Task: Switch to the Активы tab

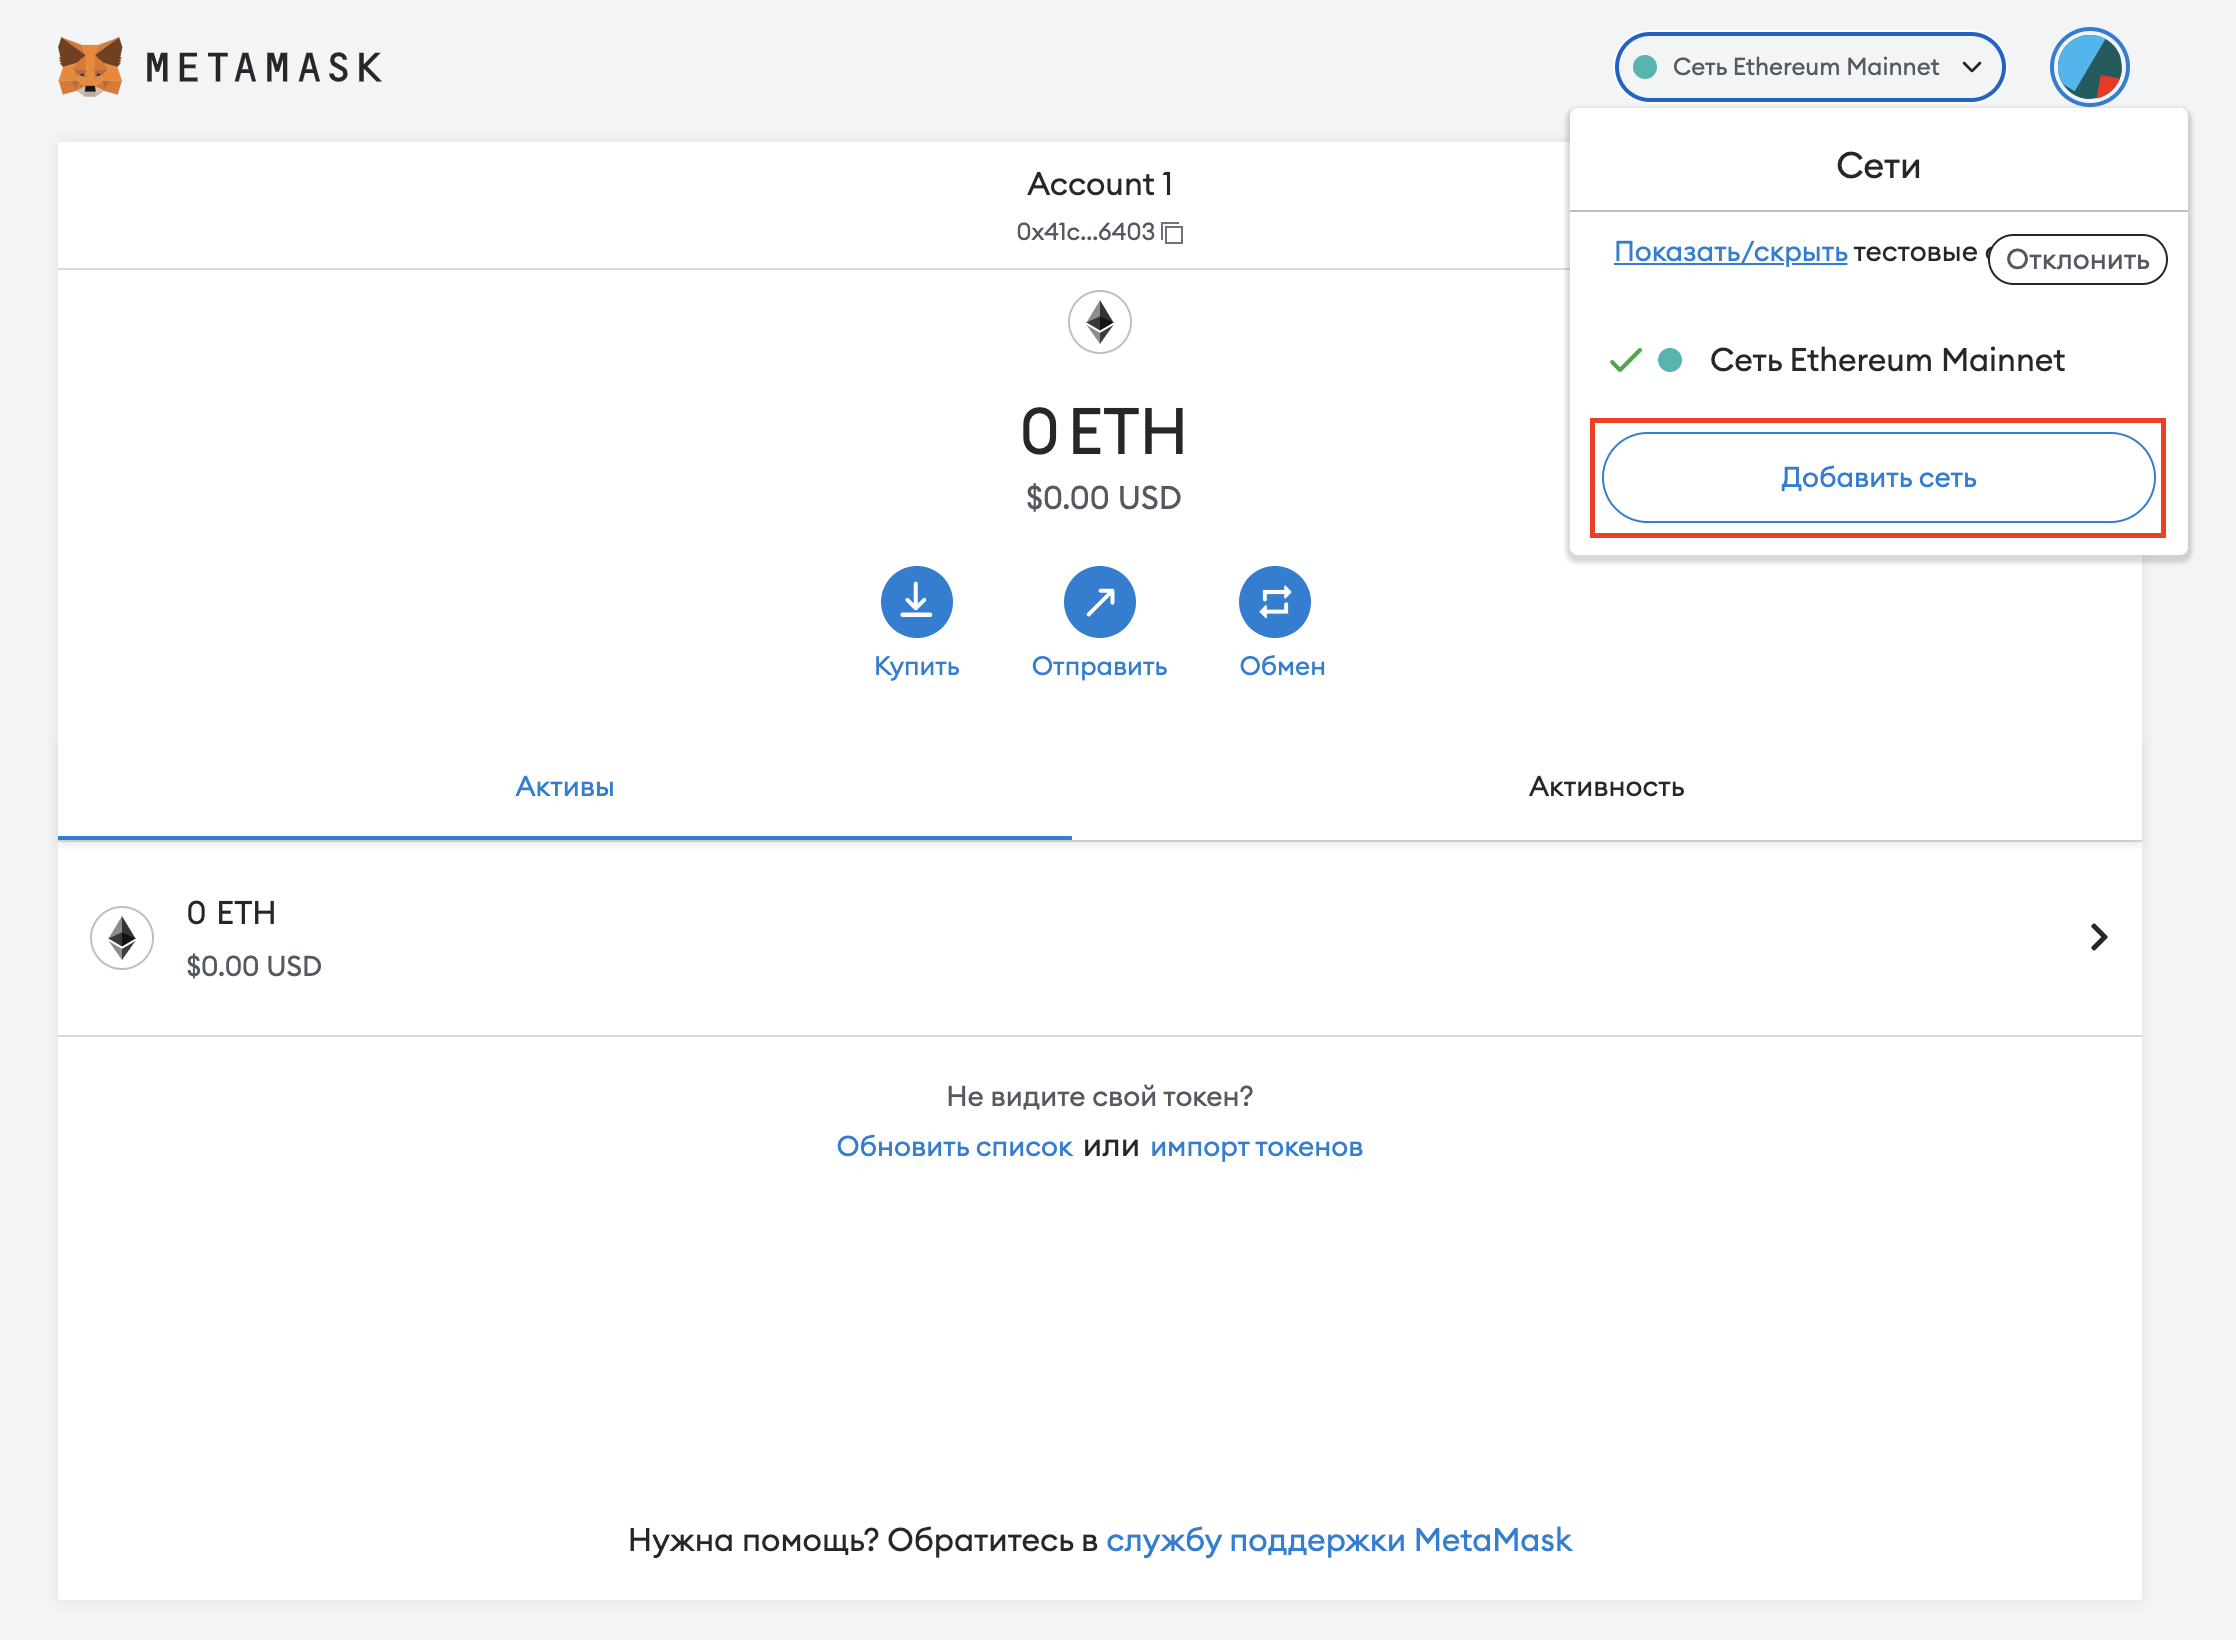Action: [564, 787]
